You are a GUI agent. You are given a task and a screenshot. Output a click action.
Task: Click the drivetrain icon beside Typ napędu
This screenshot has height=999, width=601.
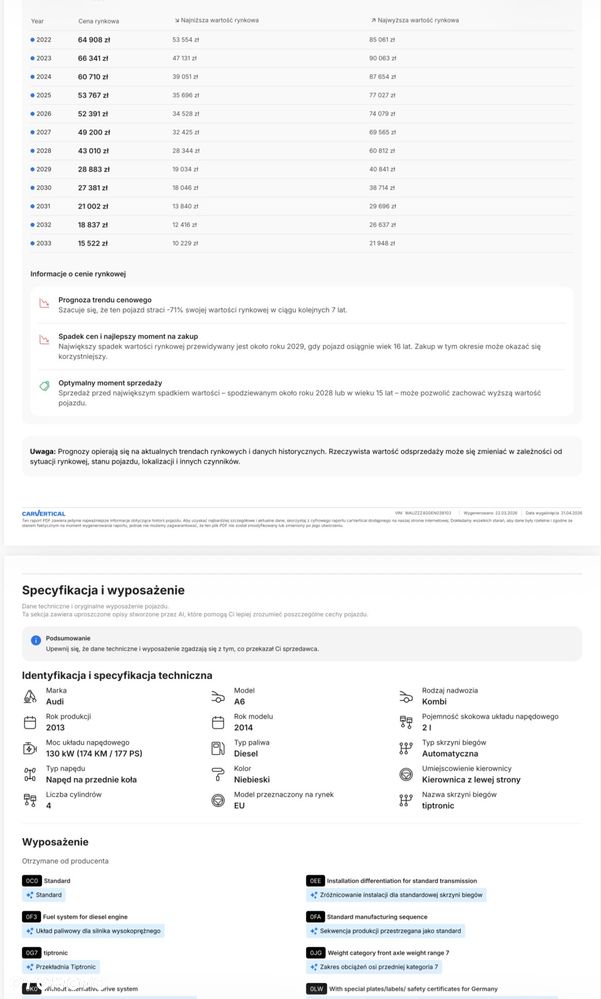(30, 773)
